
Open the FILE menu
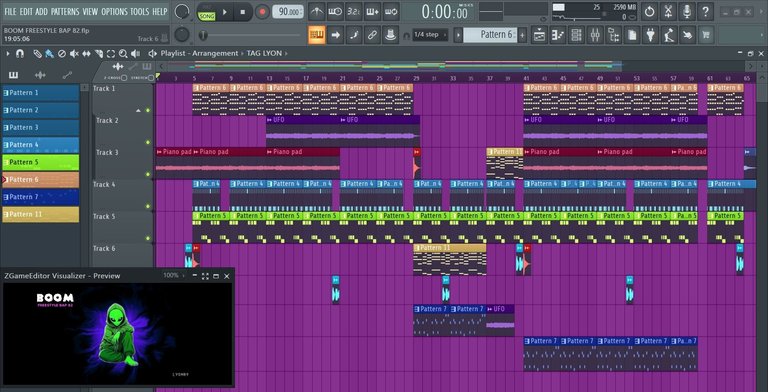click(x=10, y=11)
